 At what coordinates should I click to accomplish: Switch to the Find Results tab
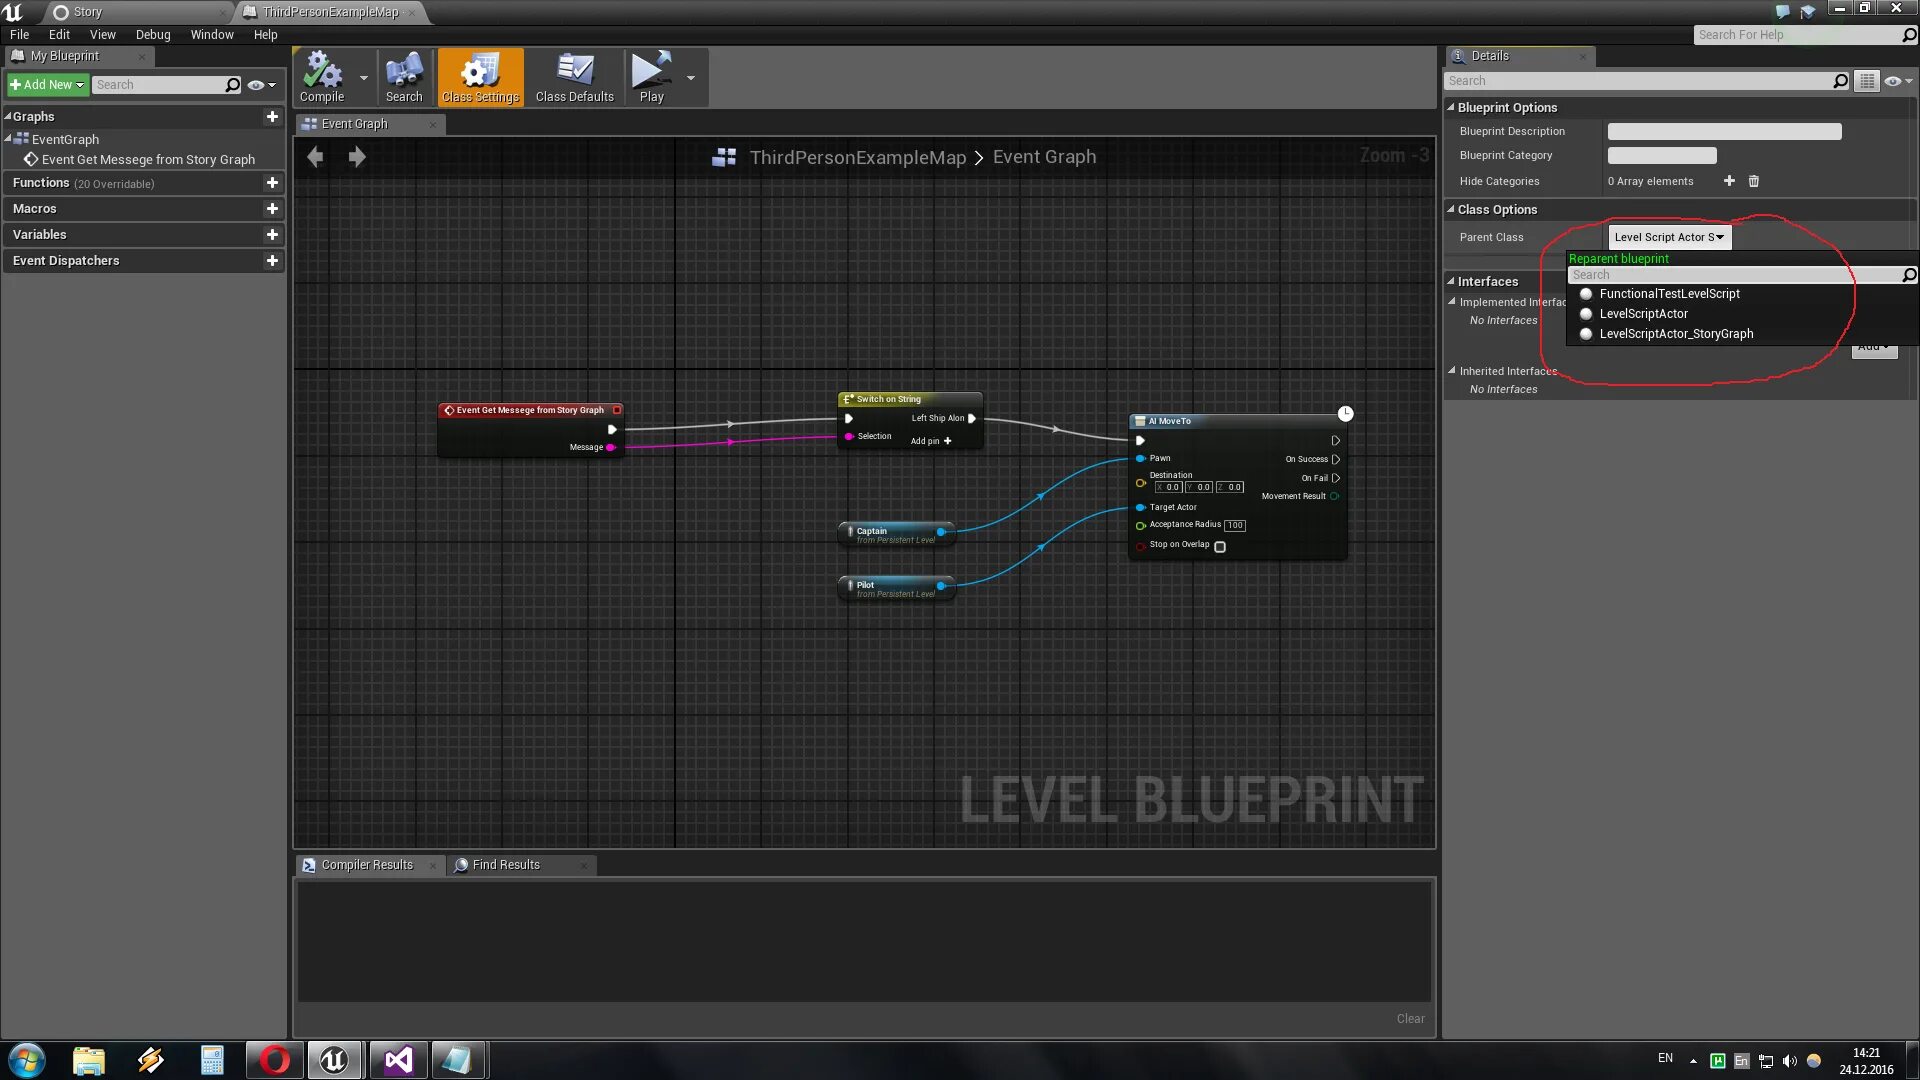[x=506, y=865]
